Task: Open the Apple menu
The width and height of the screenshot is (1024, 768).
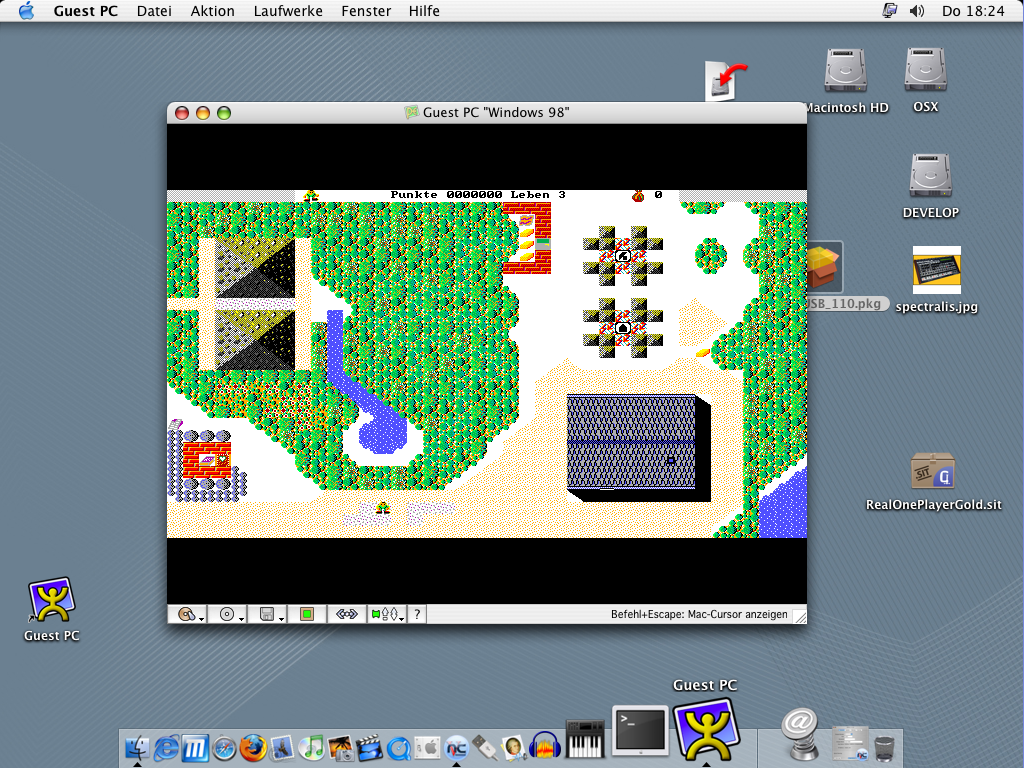Action: [26, 11]
